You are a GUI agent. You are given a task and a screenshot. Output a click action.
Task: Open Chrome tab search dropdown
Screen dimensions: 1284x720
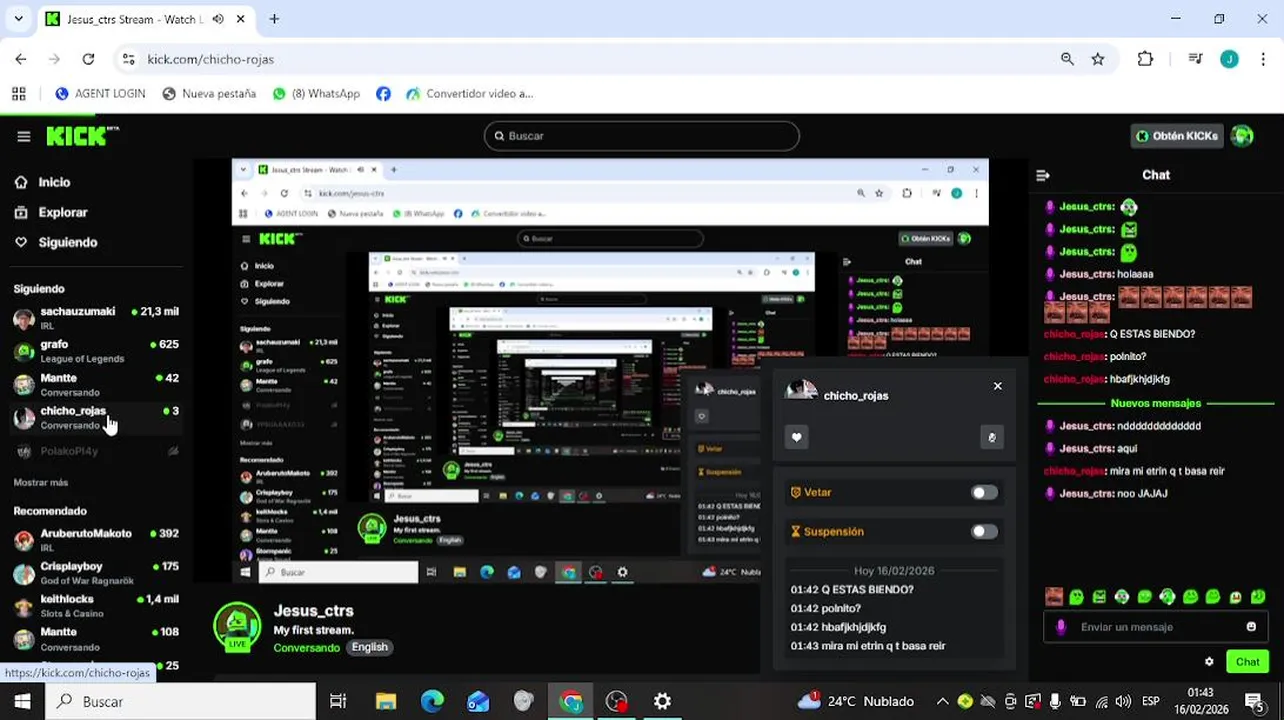(18, 19)
